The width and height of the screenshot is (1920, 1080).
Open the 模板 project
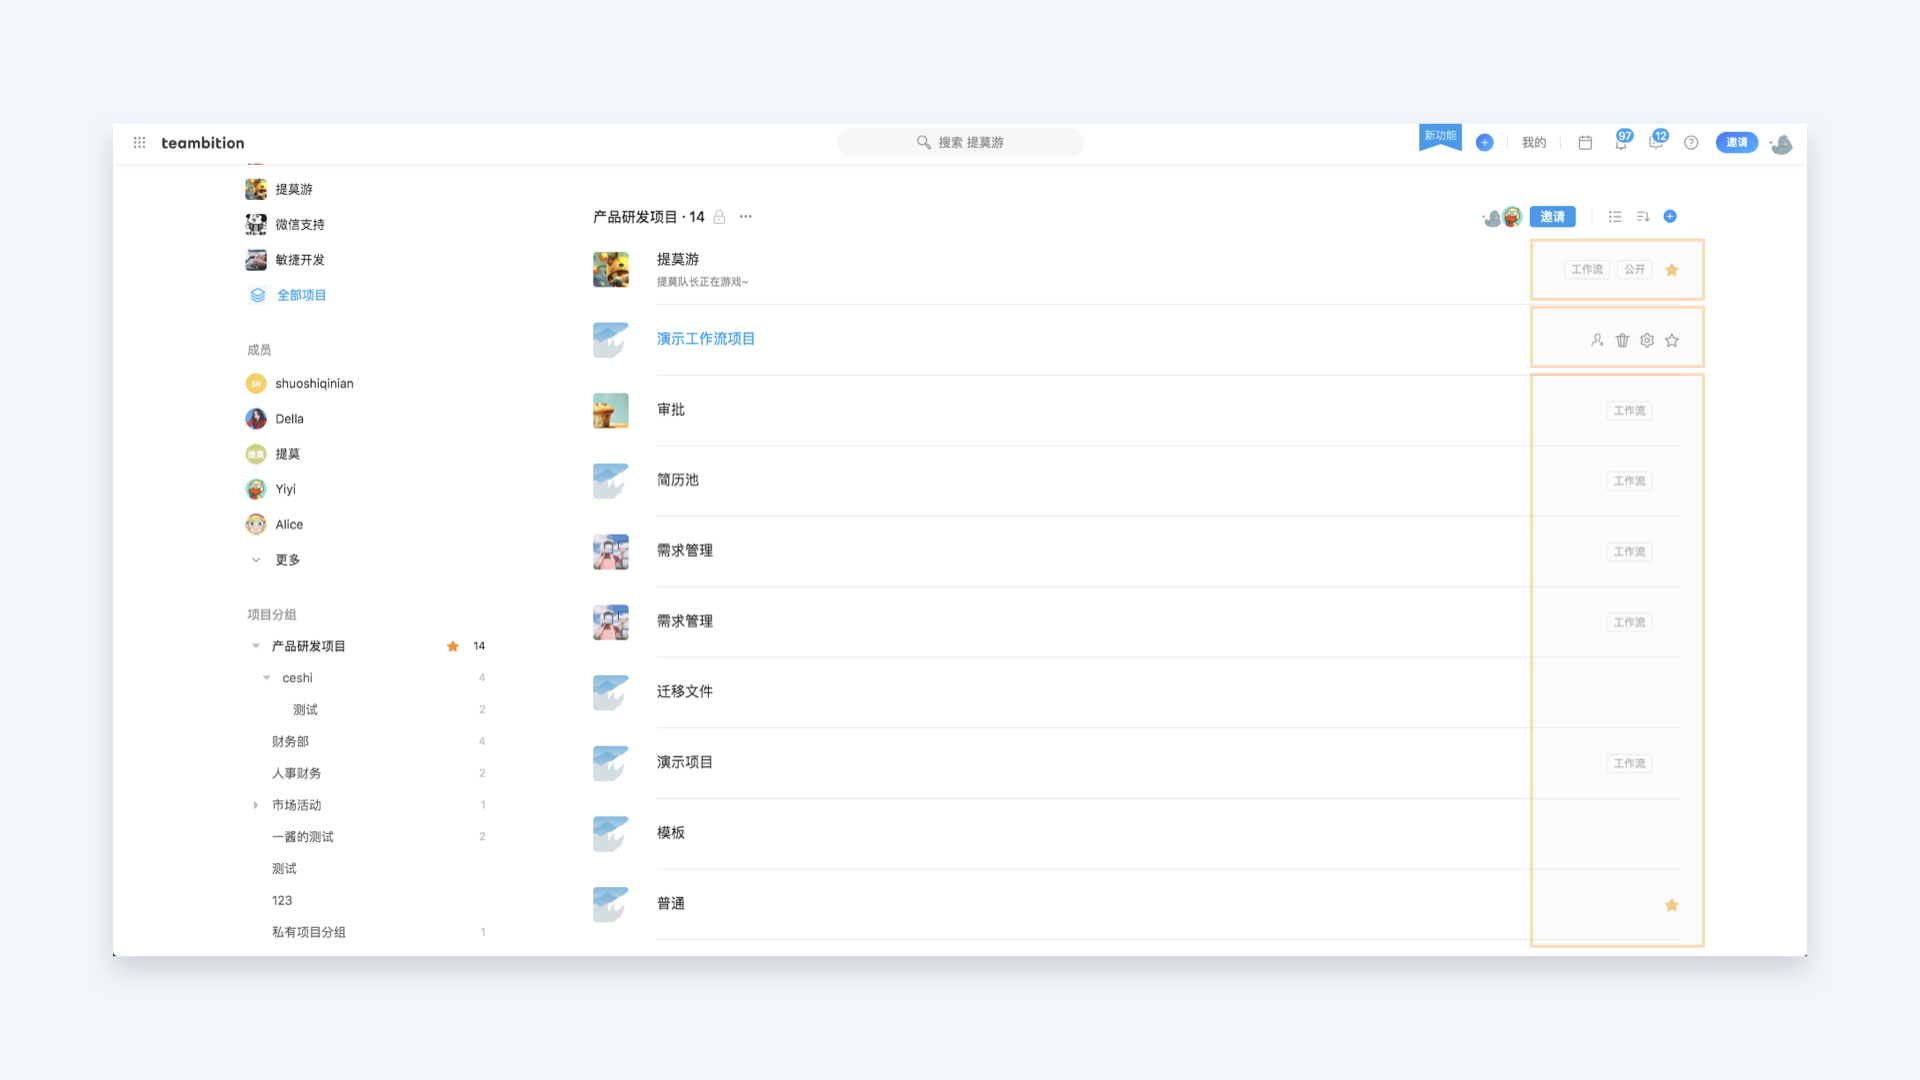[671, 833]
